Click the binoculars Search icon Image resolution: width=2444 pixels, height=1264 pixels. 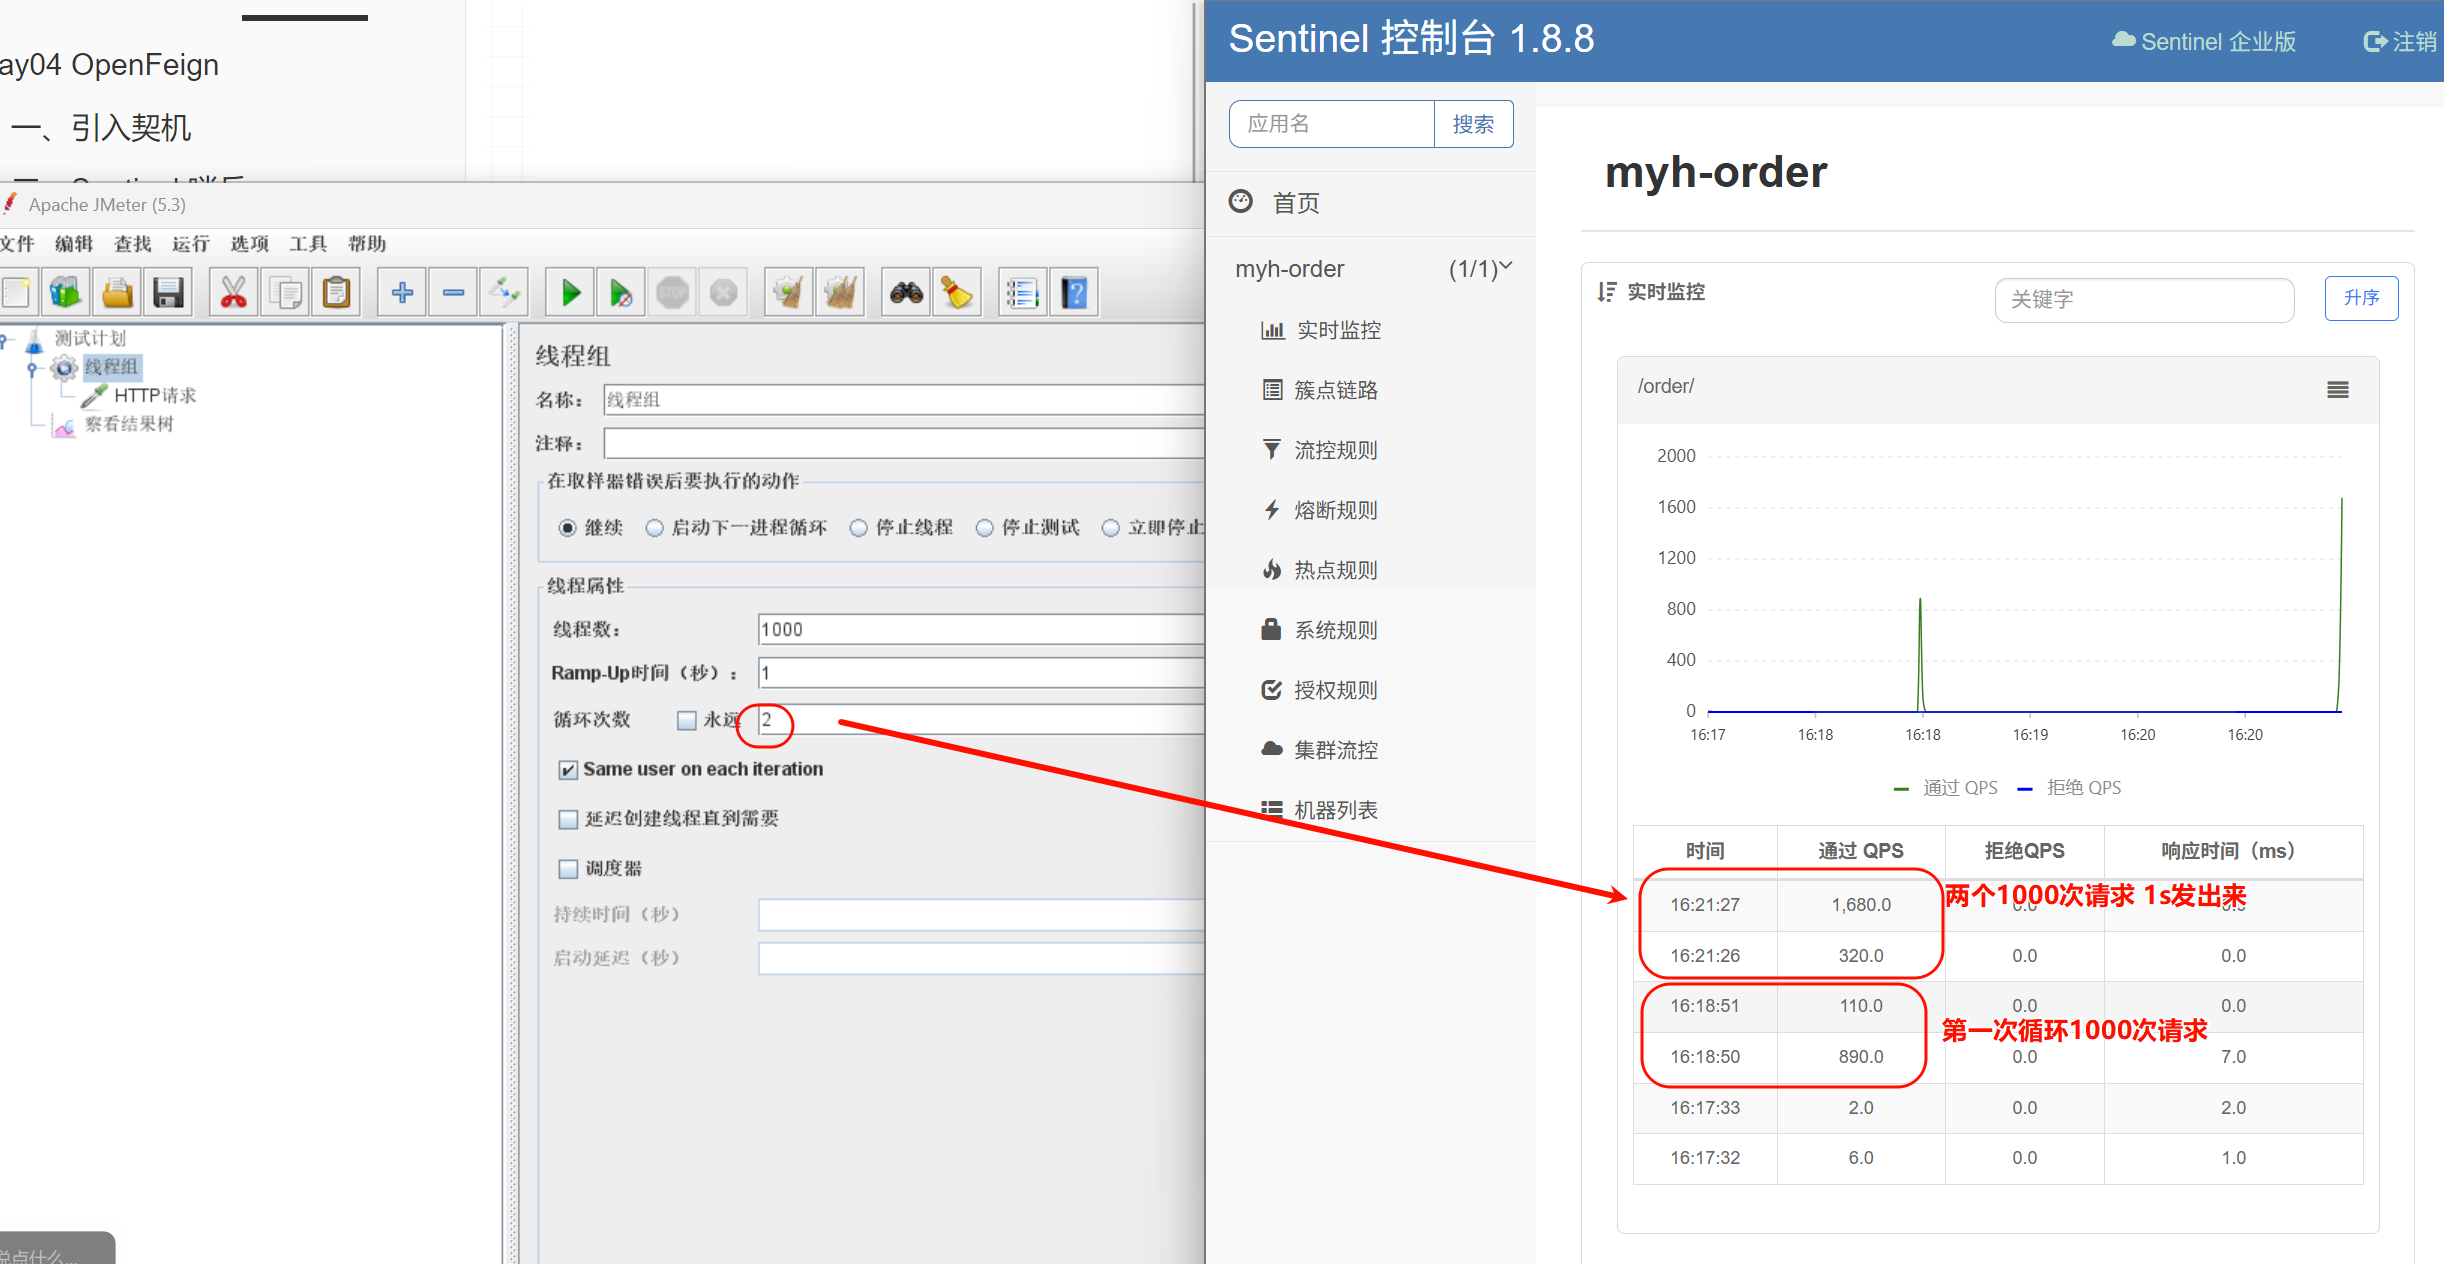coord(906,293)
